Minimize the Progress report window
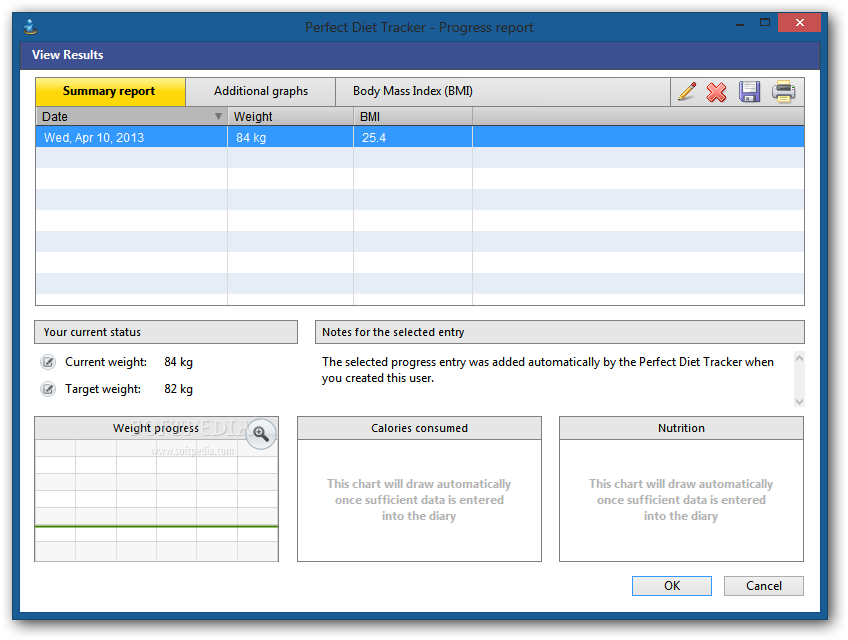Image resolution: width=848 pixels, height=640 pixels. coord(740,24)
